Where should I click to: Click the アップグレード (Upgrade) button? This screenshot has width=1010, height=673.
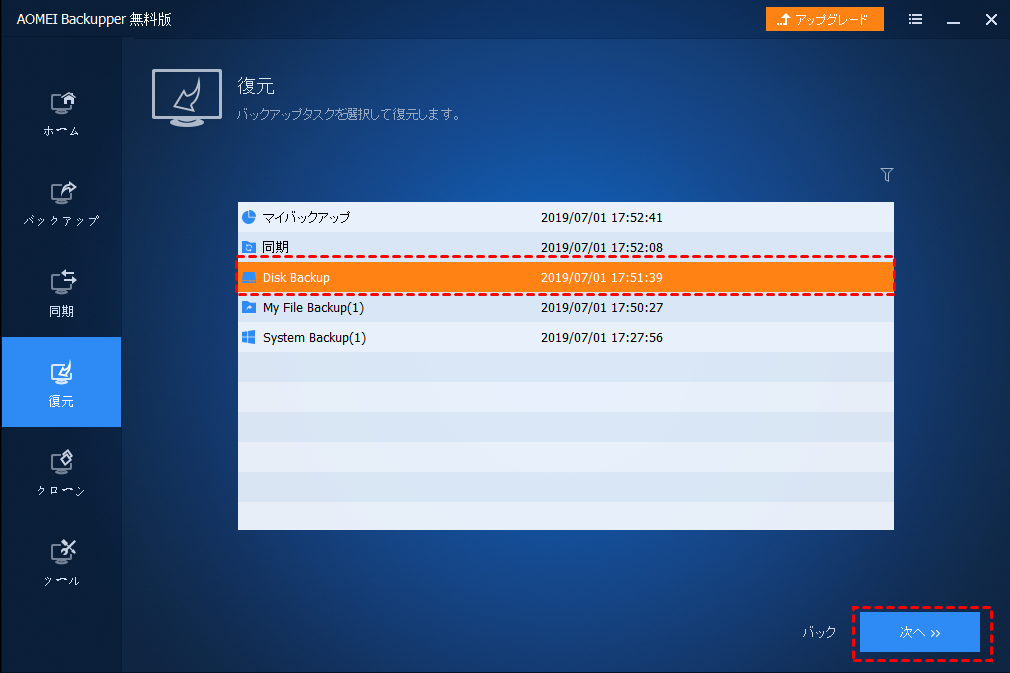[x=824, y=19]
